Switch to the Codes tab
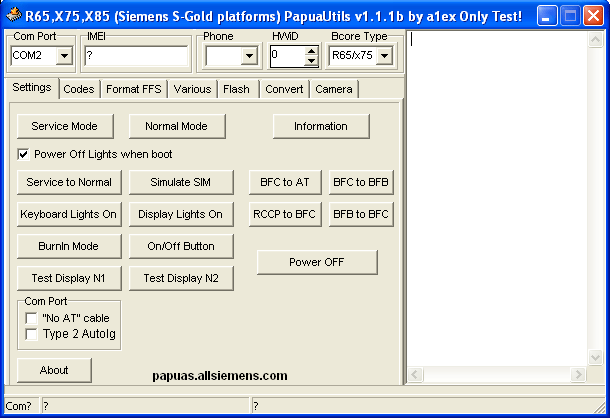 pyautogui.click(x=79, y=90)
